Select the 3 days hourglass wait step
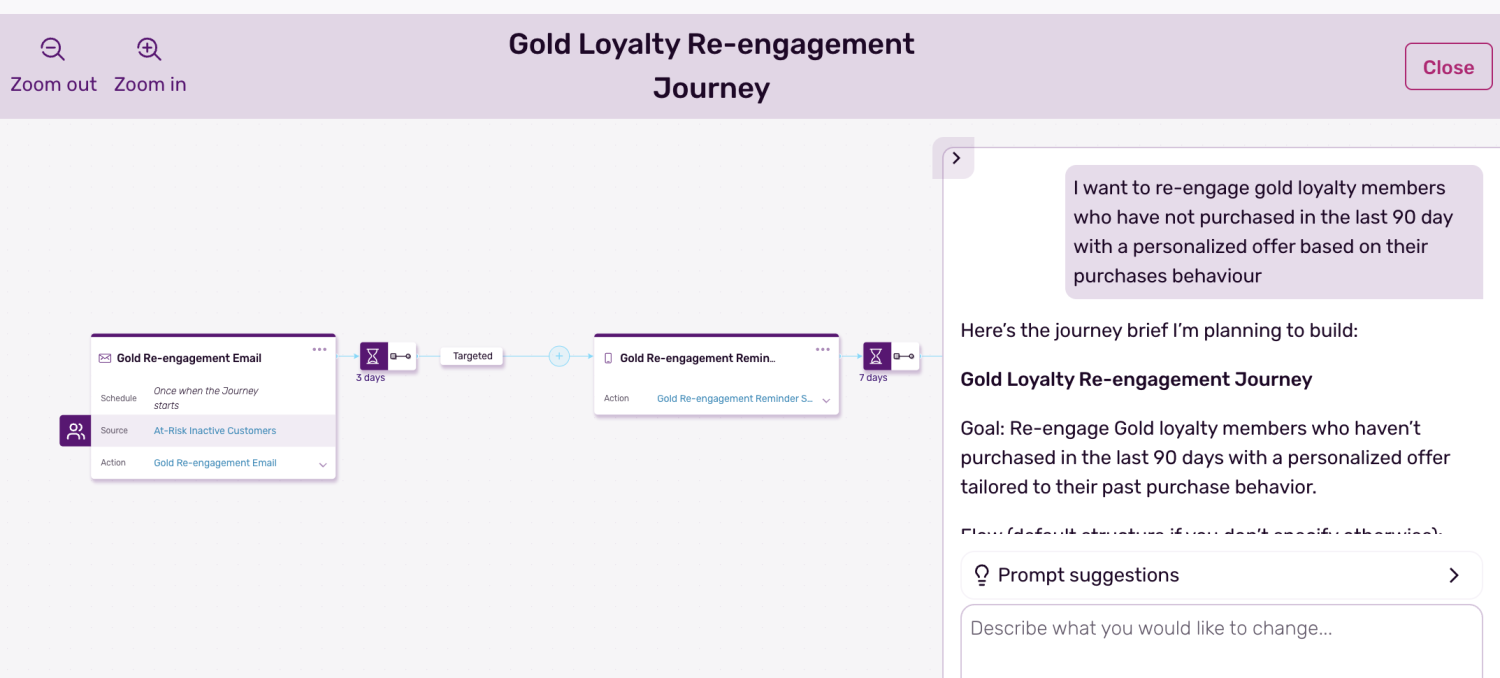 coord(373,356)
